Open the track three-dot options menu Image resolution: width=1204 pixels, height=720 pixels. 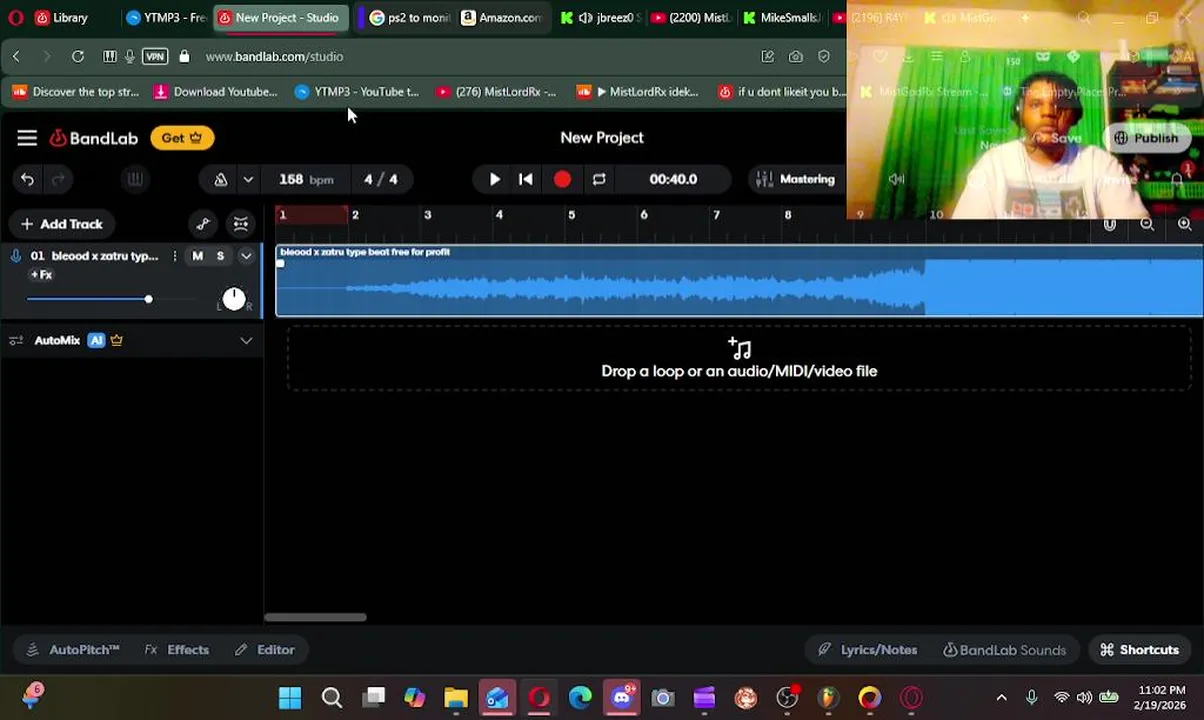[174, 256]
